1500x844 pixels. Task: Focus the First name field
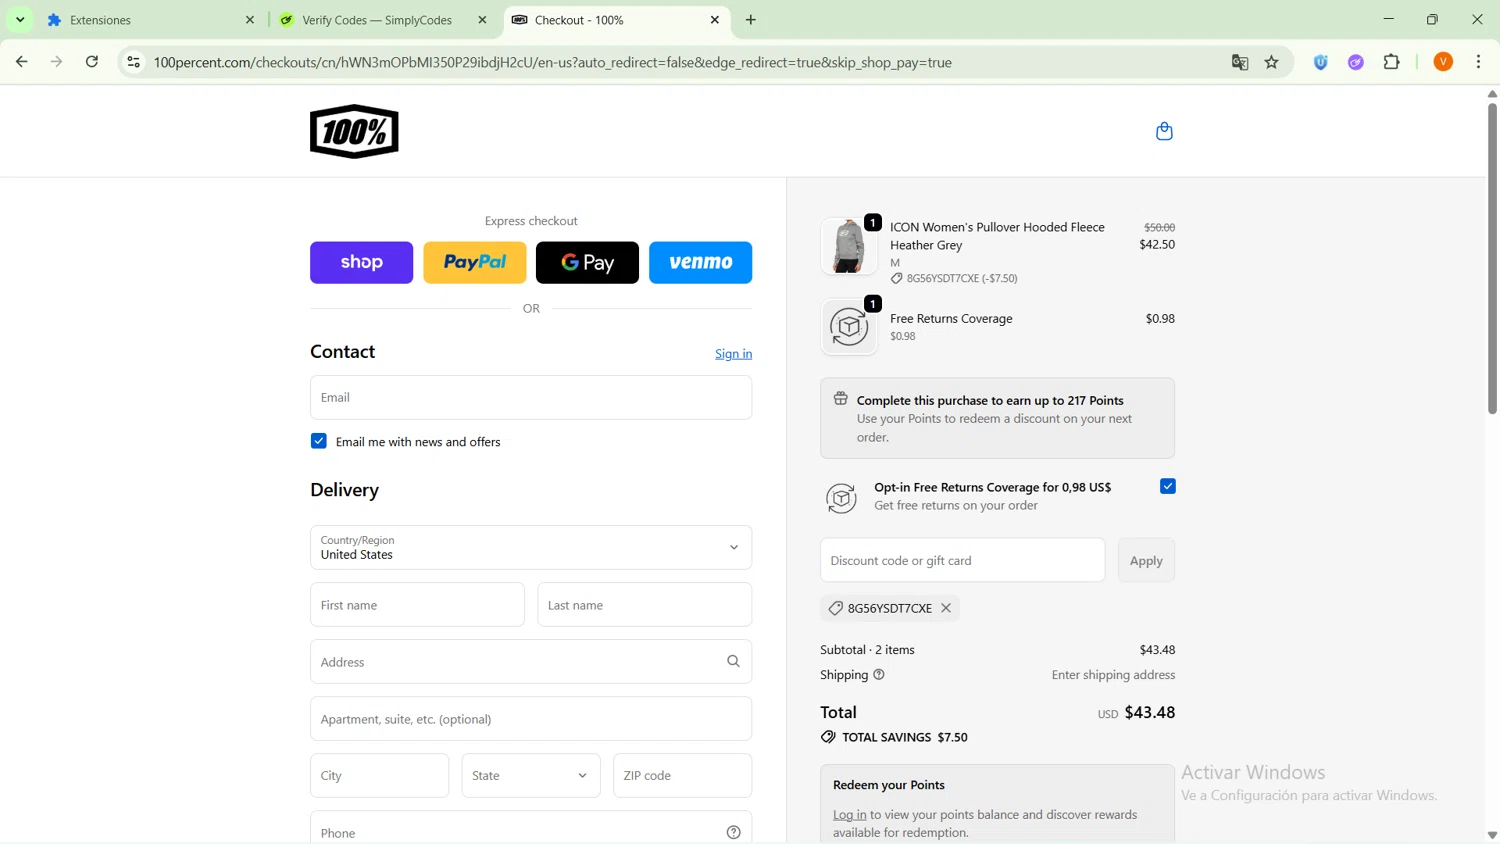coord(417,604)
